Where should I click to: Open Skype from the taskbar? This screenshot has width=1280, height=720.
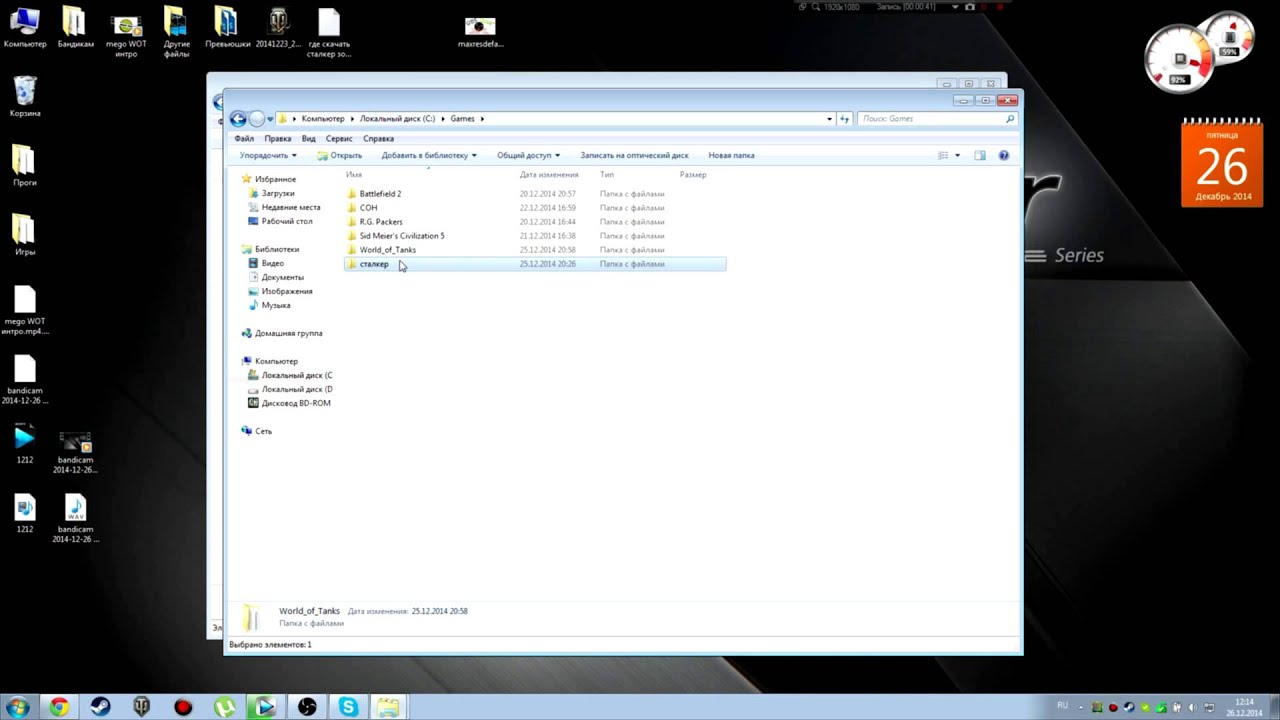pos(348,707)
